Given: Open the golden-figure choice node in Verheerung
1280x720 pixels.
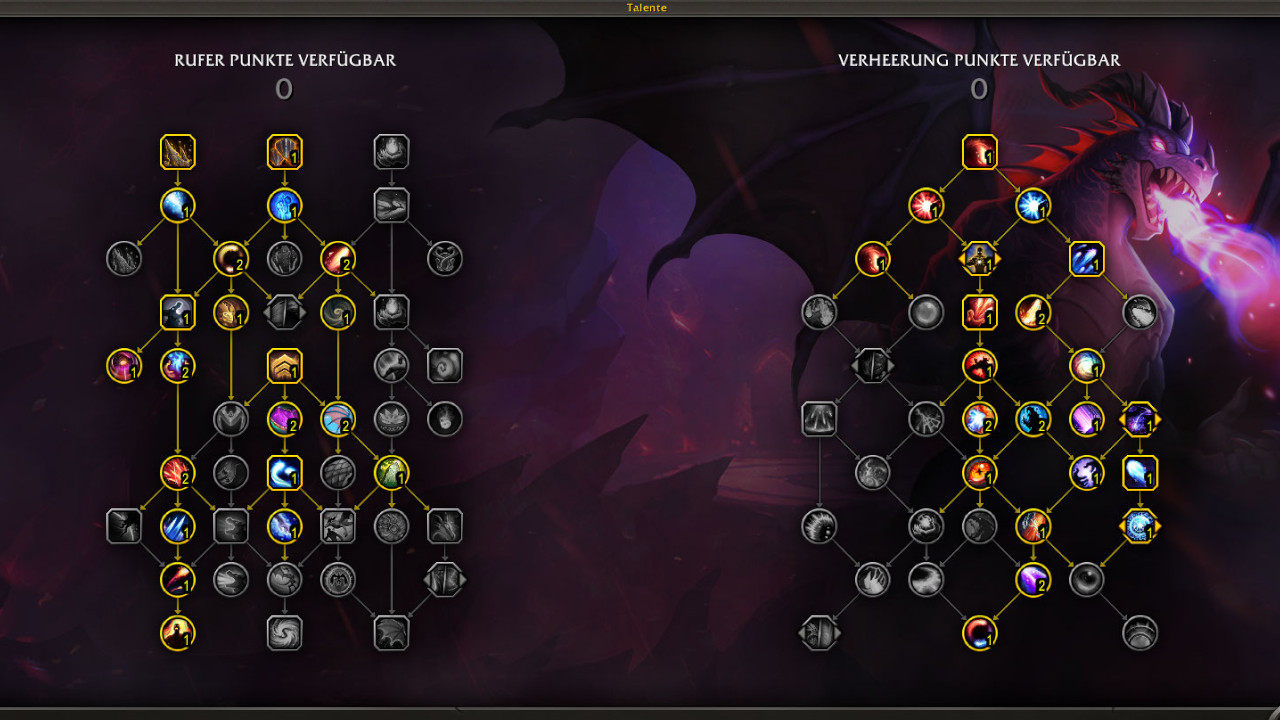Looking at the screenshot, I should click(980, 259).
